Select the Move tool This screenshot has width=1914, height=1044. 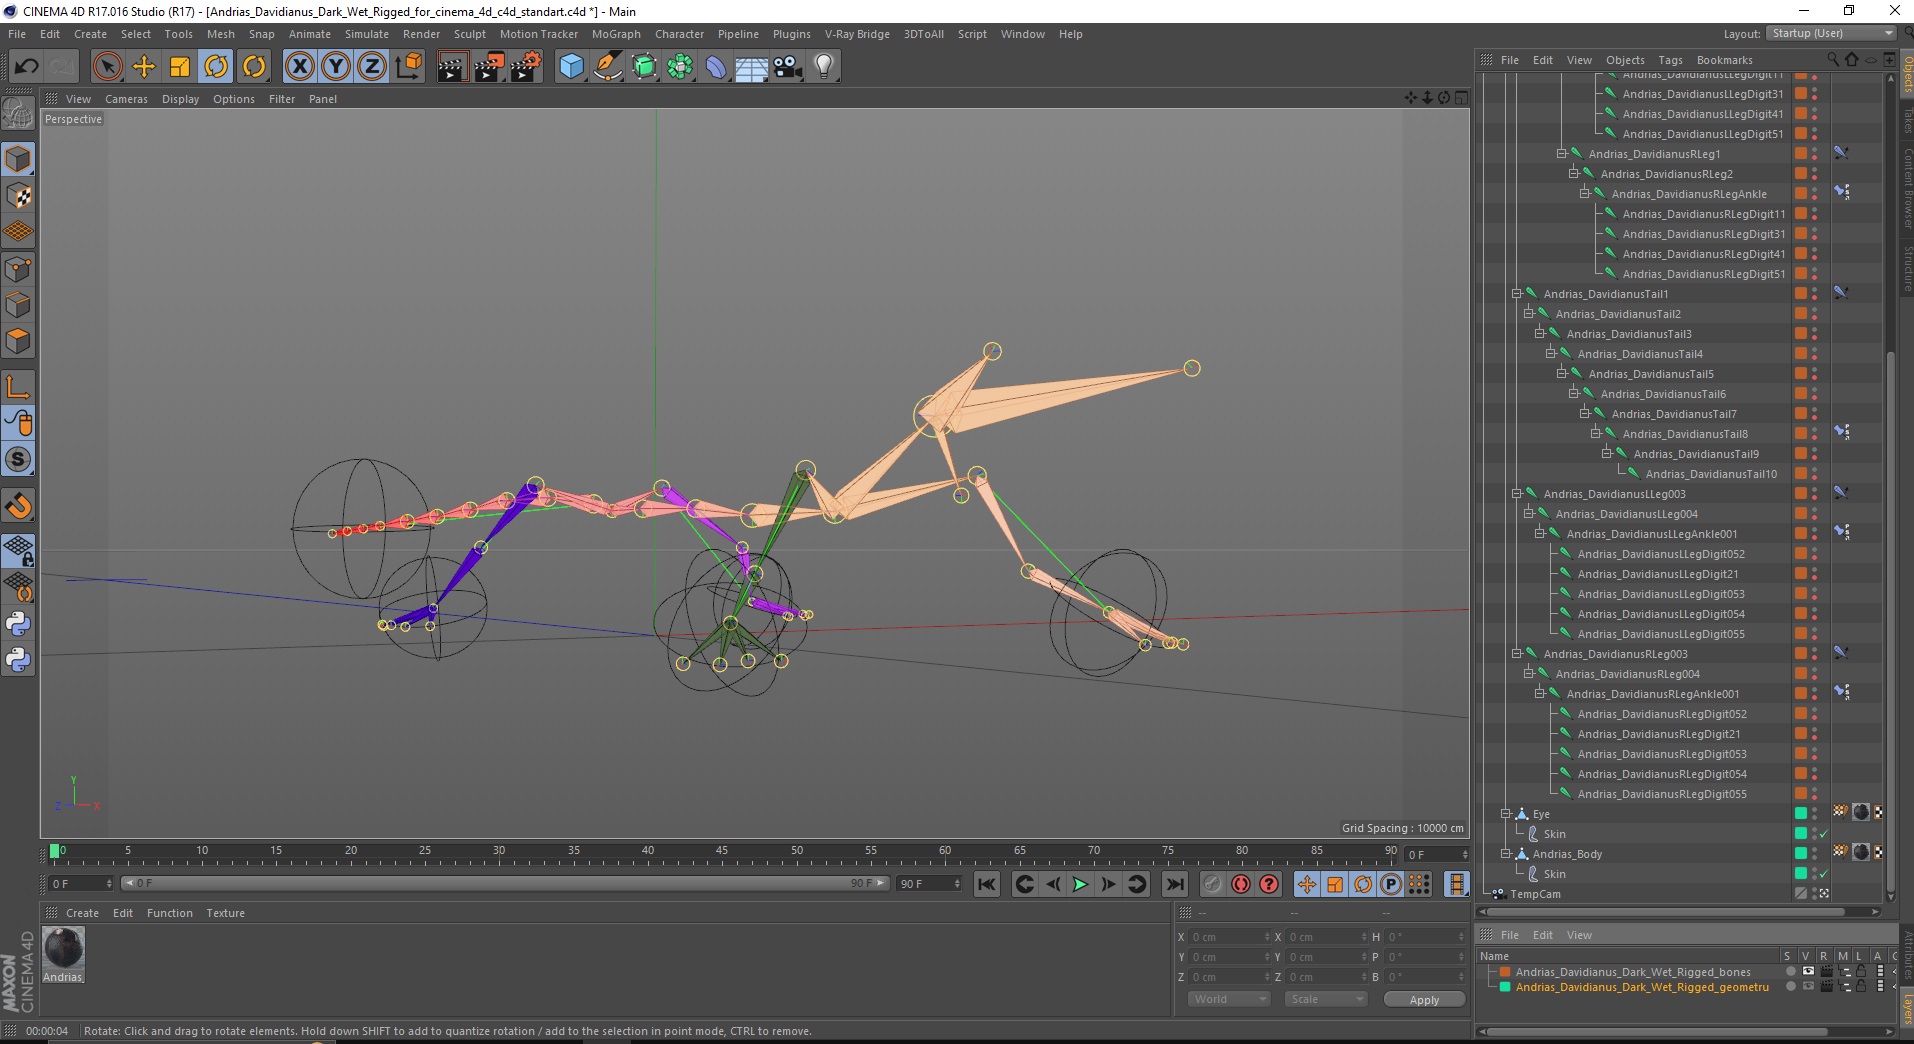click(x=144, y=67)
